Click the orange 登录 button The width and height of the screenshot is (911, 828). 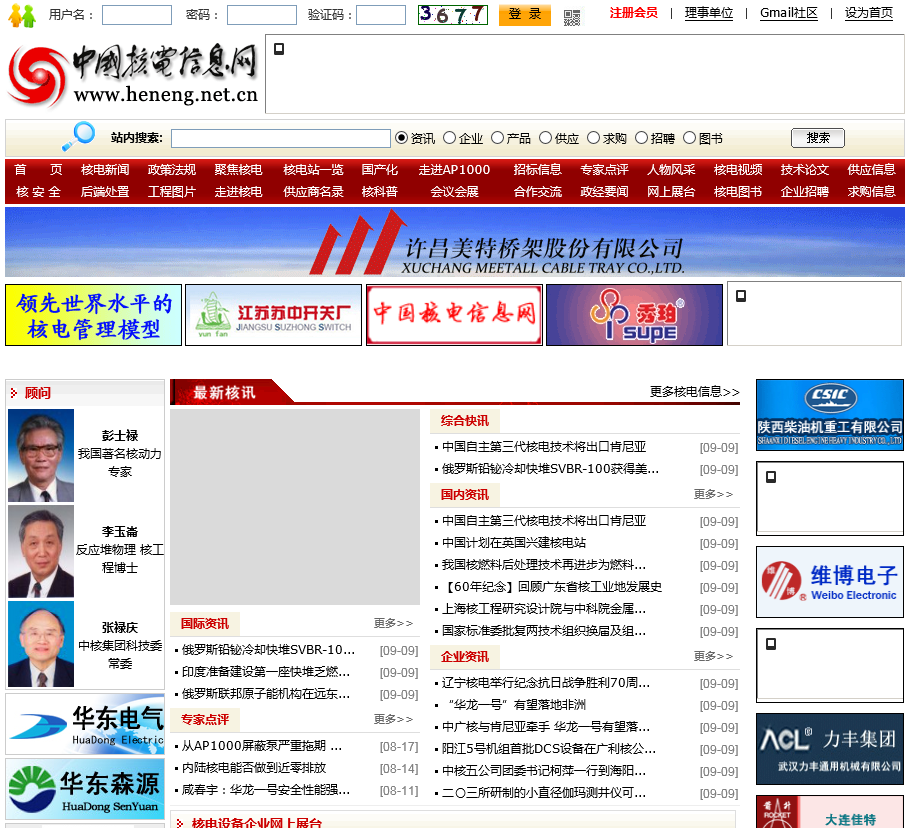pos(525,15)
